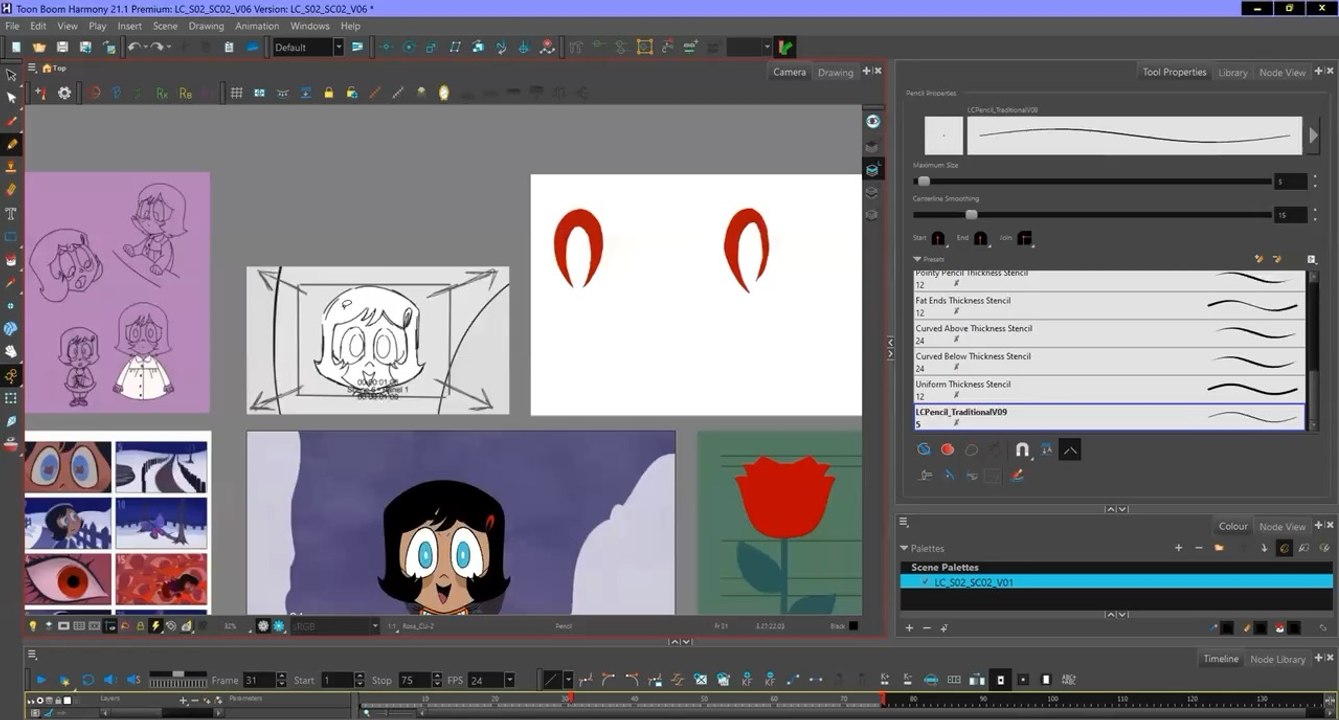
Task: Add a colour swatch with bottom plus
Action: [909, 628]
